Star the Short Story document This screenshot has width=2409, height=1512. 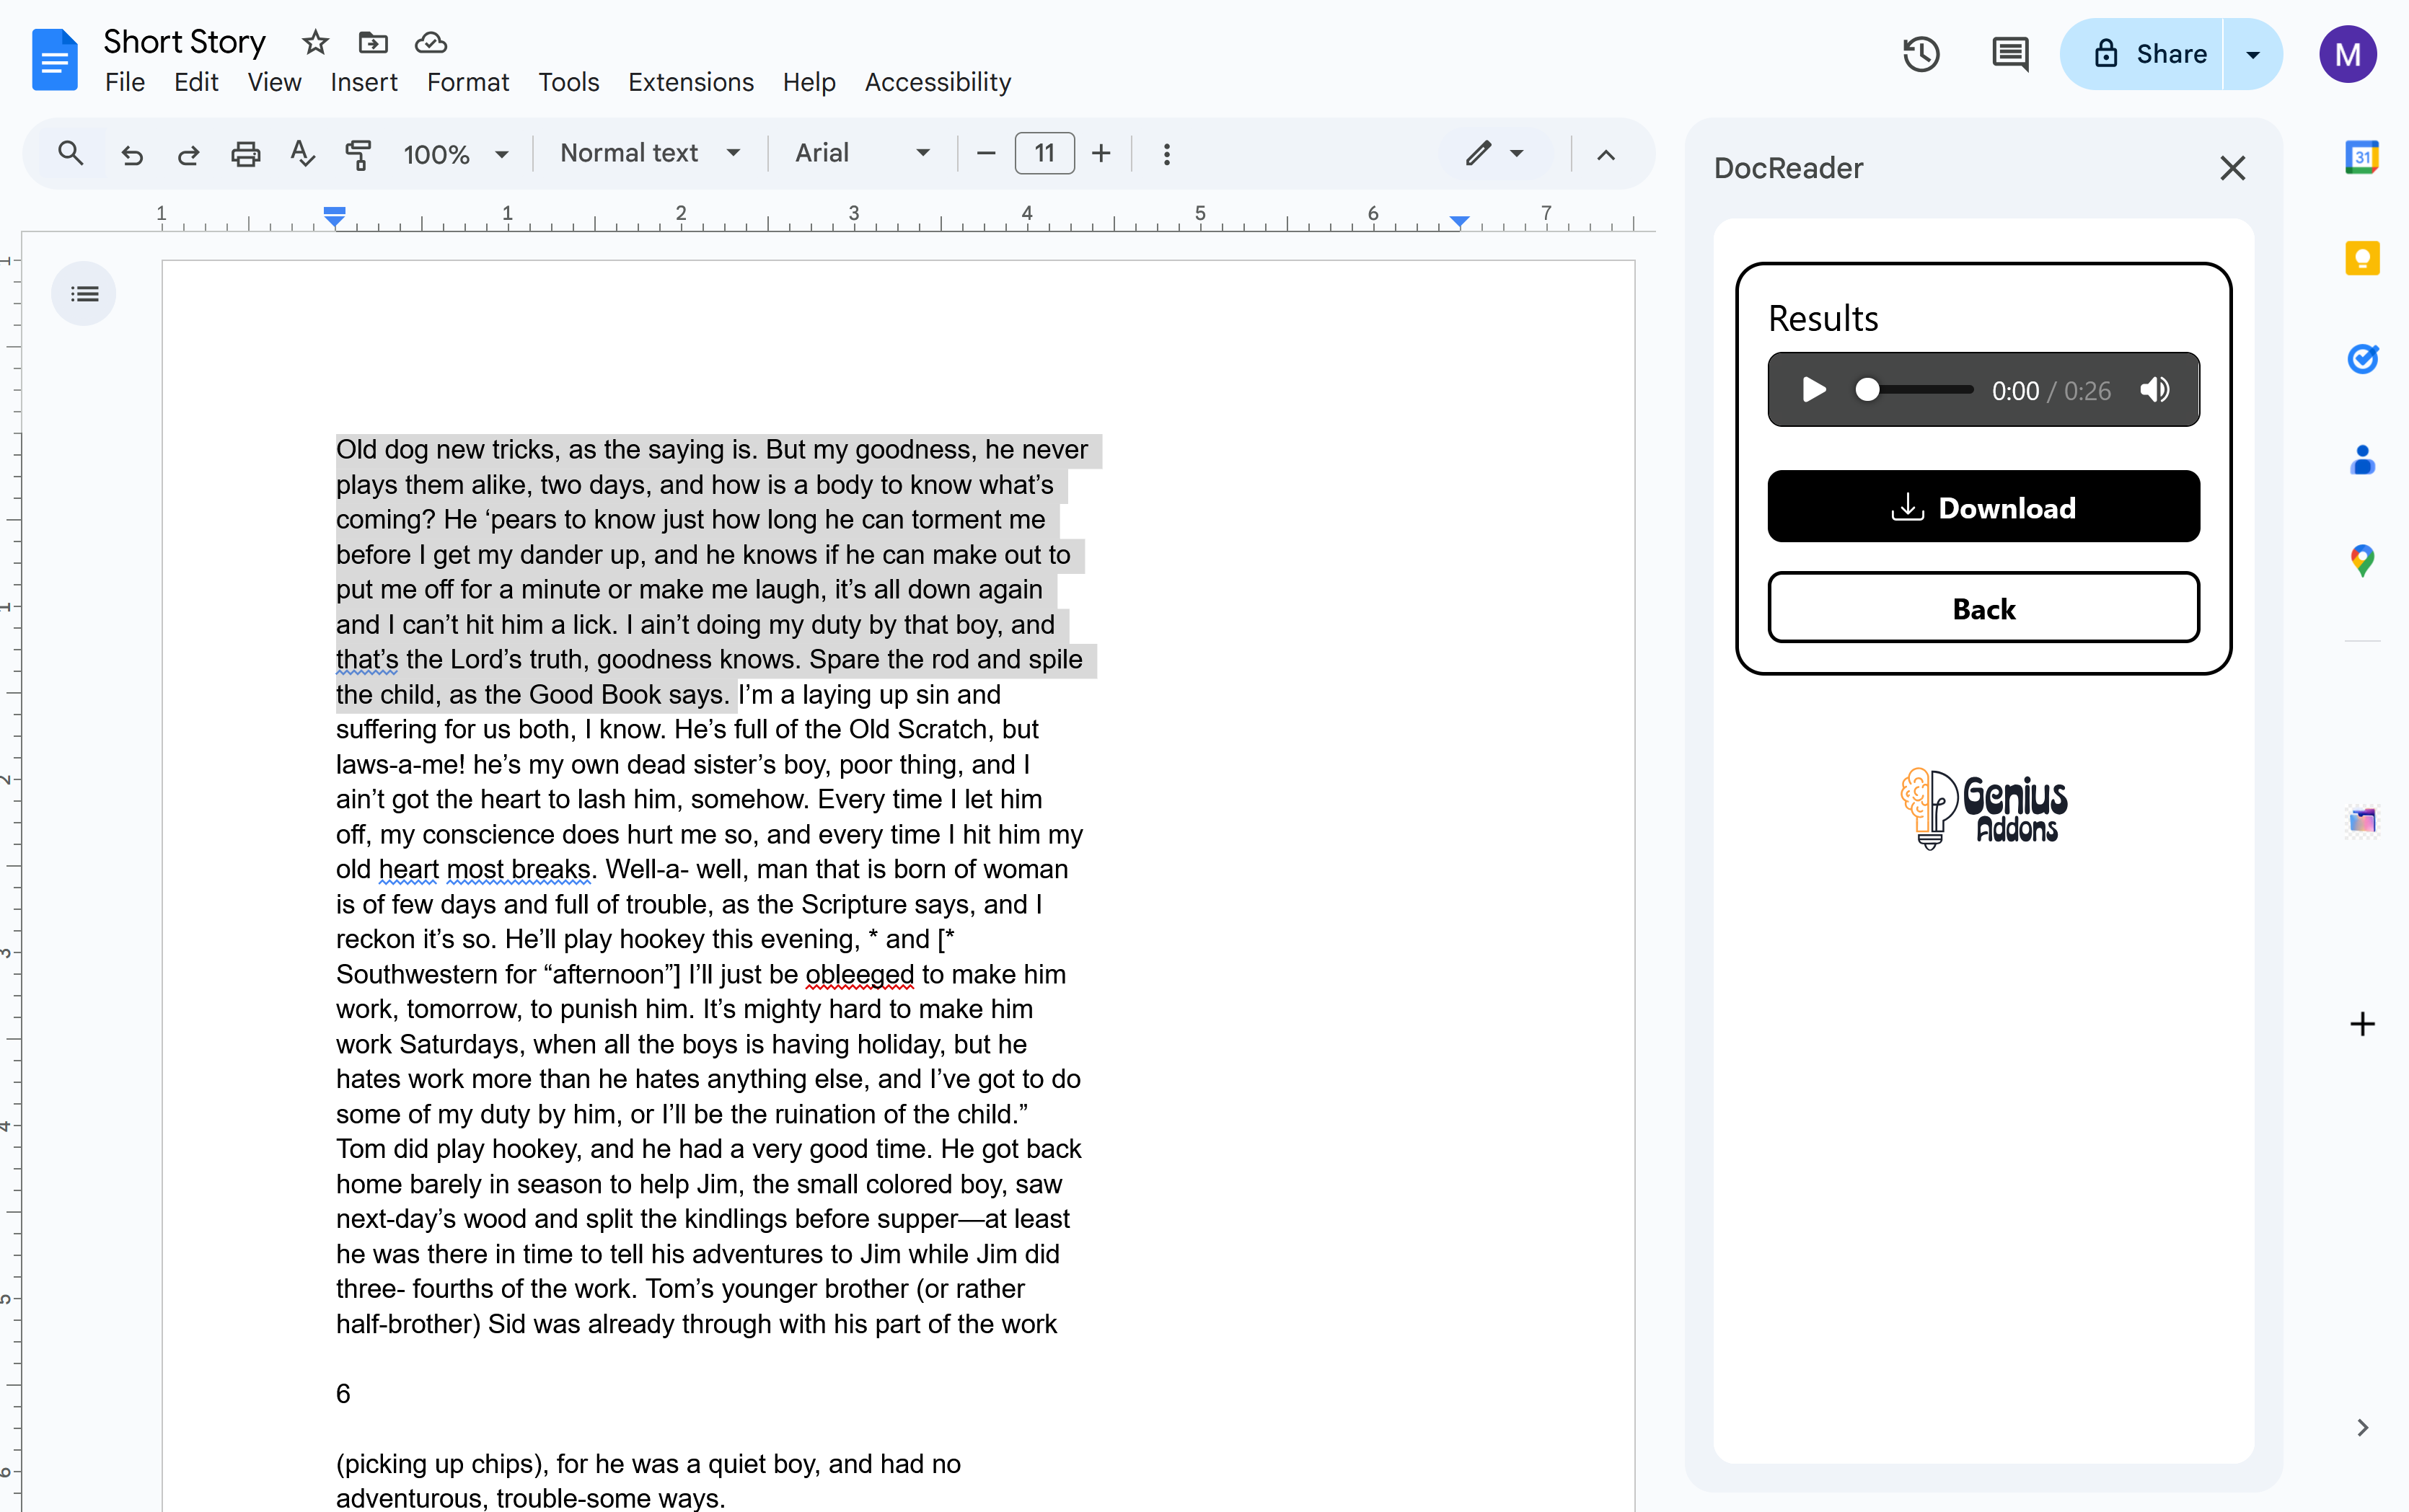(315, 42)
